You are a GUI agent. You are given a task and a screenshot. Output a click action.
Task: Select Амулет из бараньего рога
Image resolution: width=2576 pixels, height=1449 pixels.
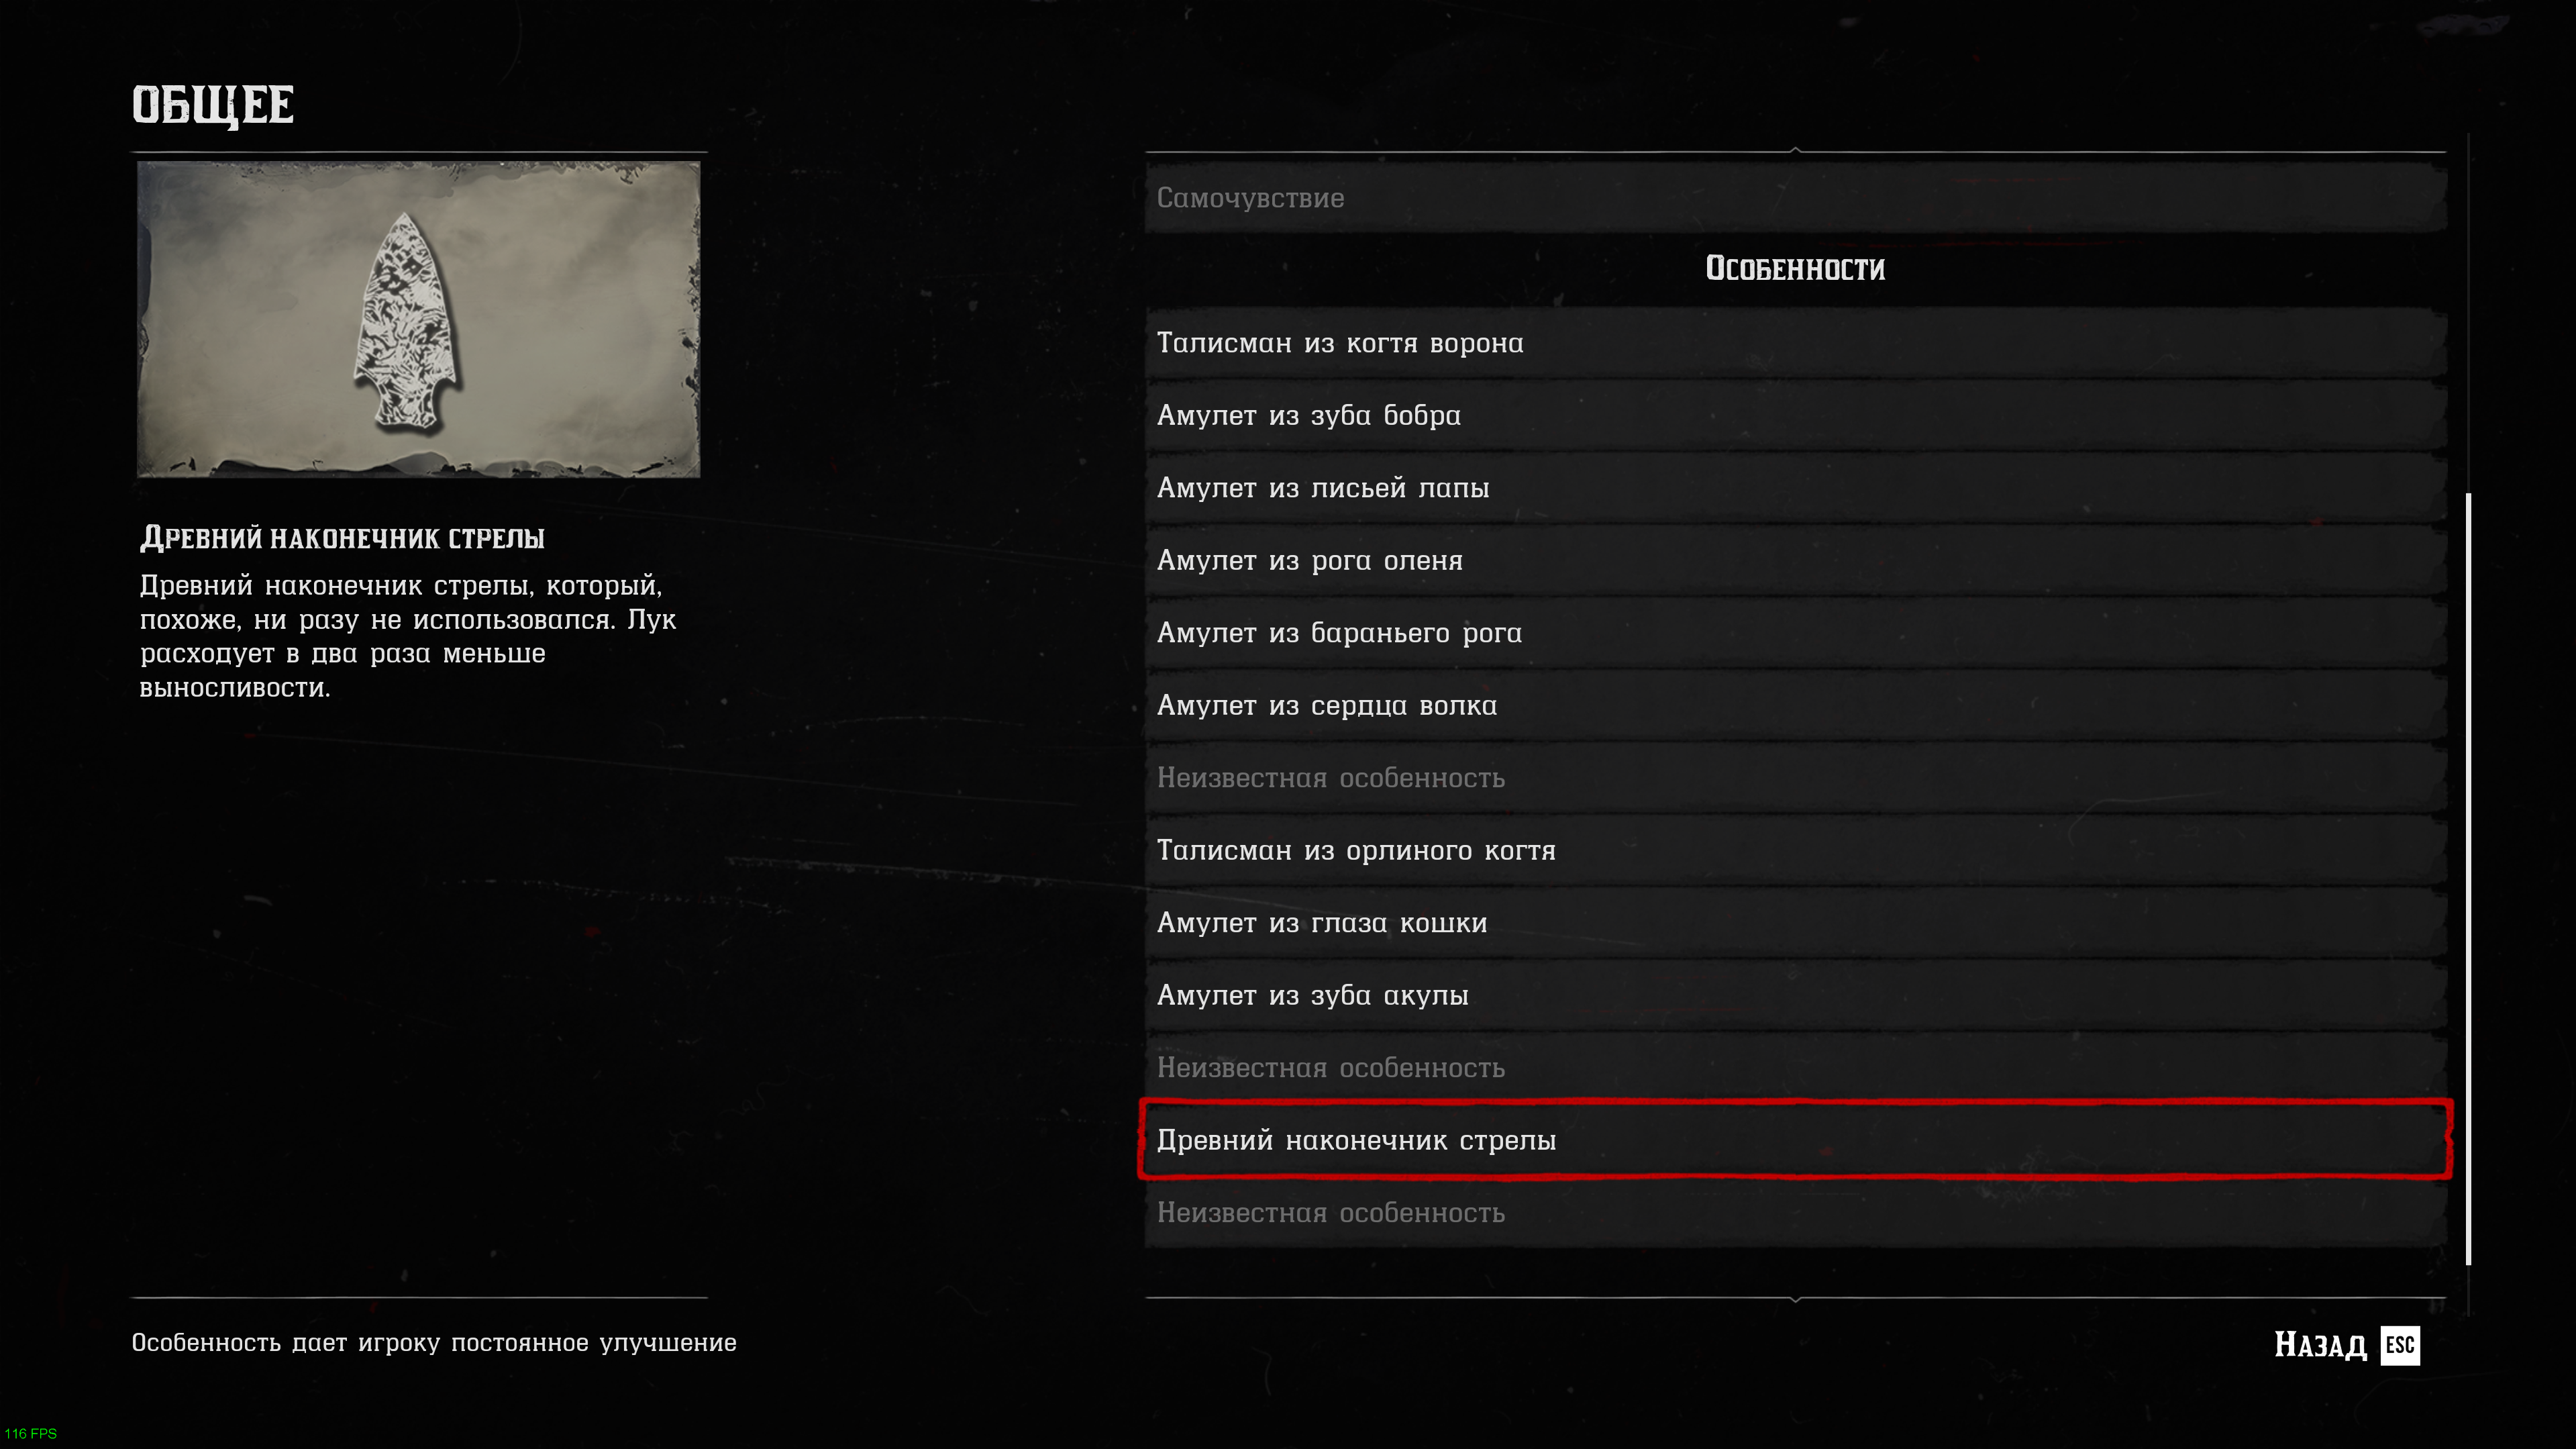coord(1795,633)
